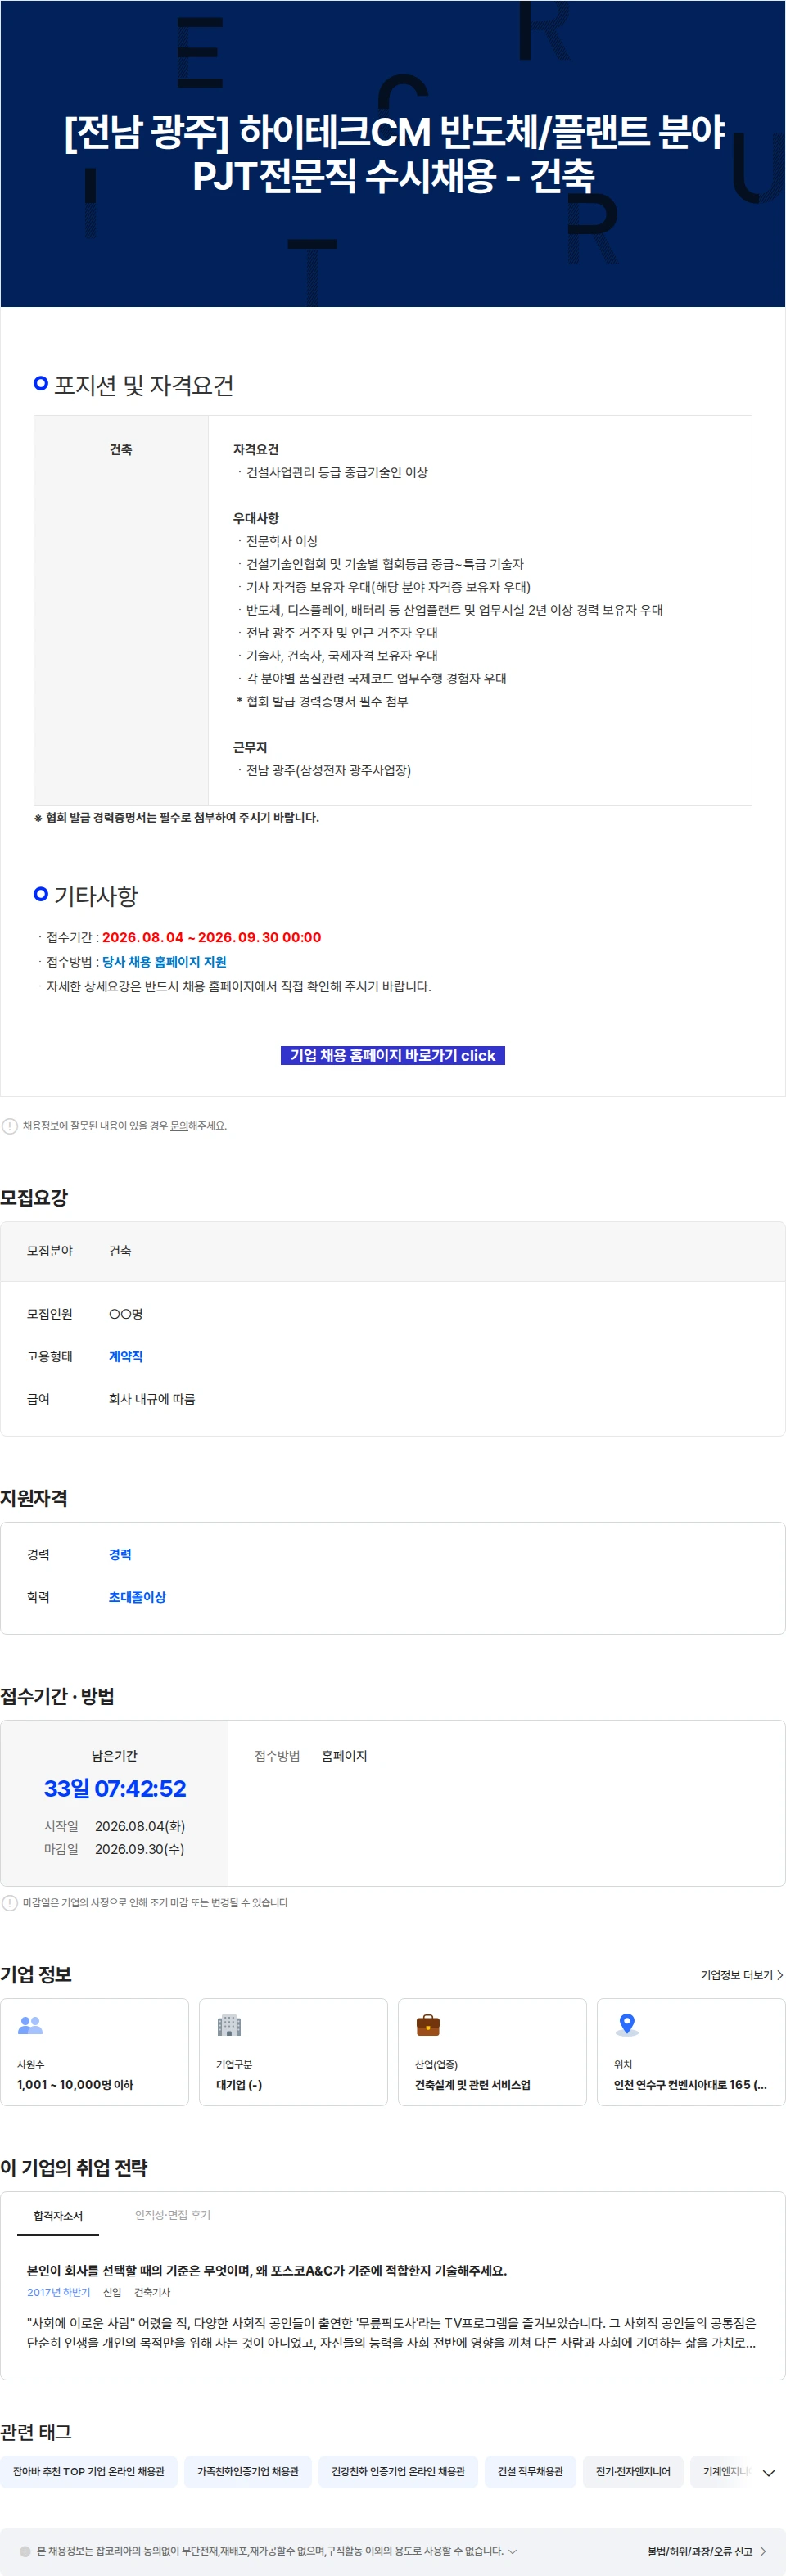
Task: Click the arrow icon next to 오류 신고
Action: point(763,2551)
